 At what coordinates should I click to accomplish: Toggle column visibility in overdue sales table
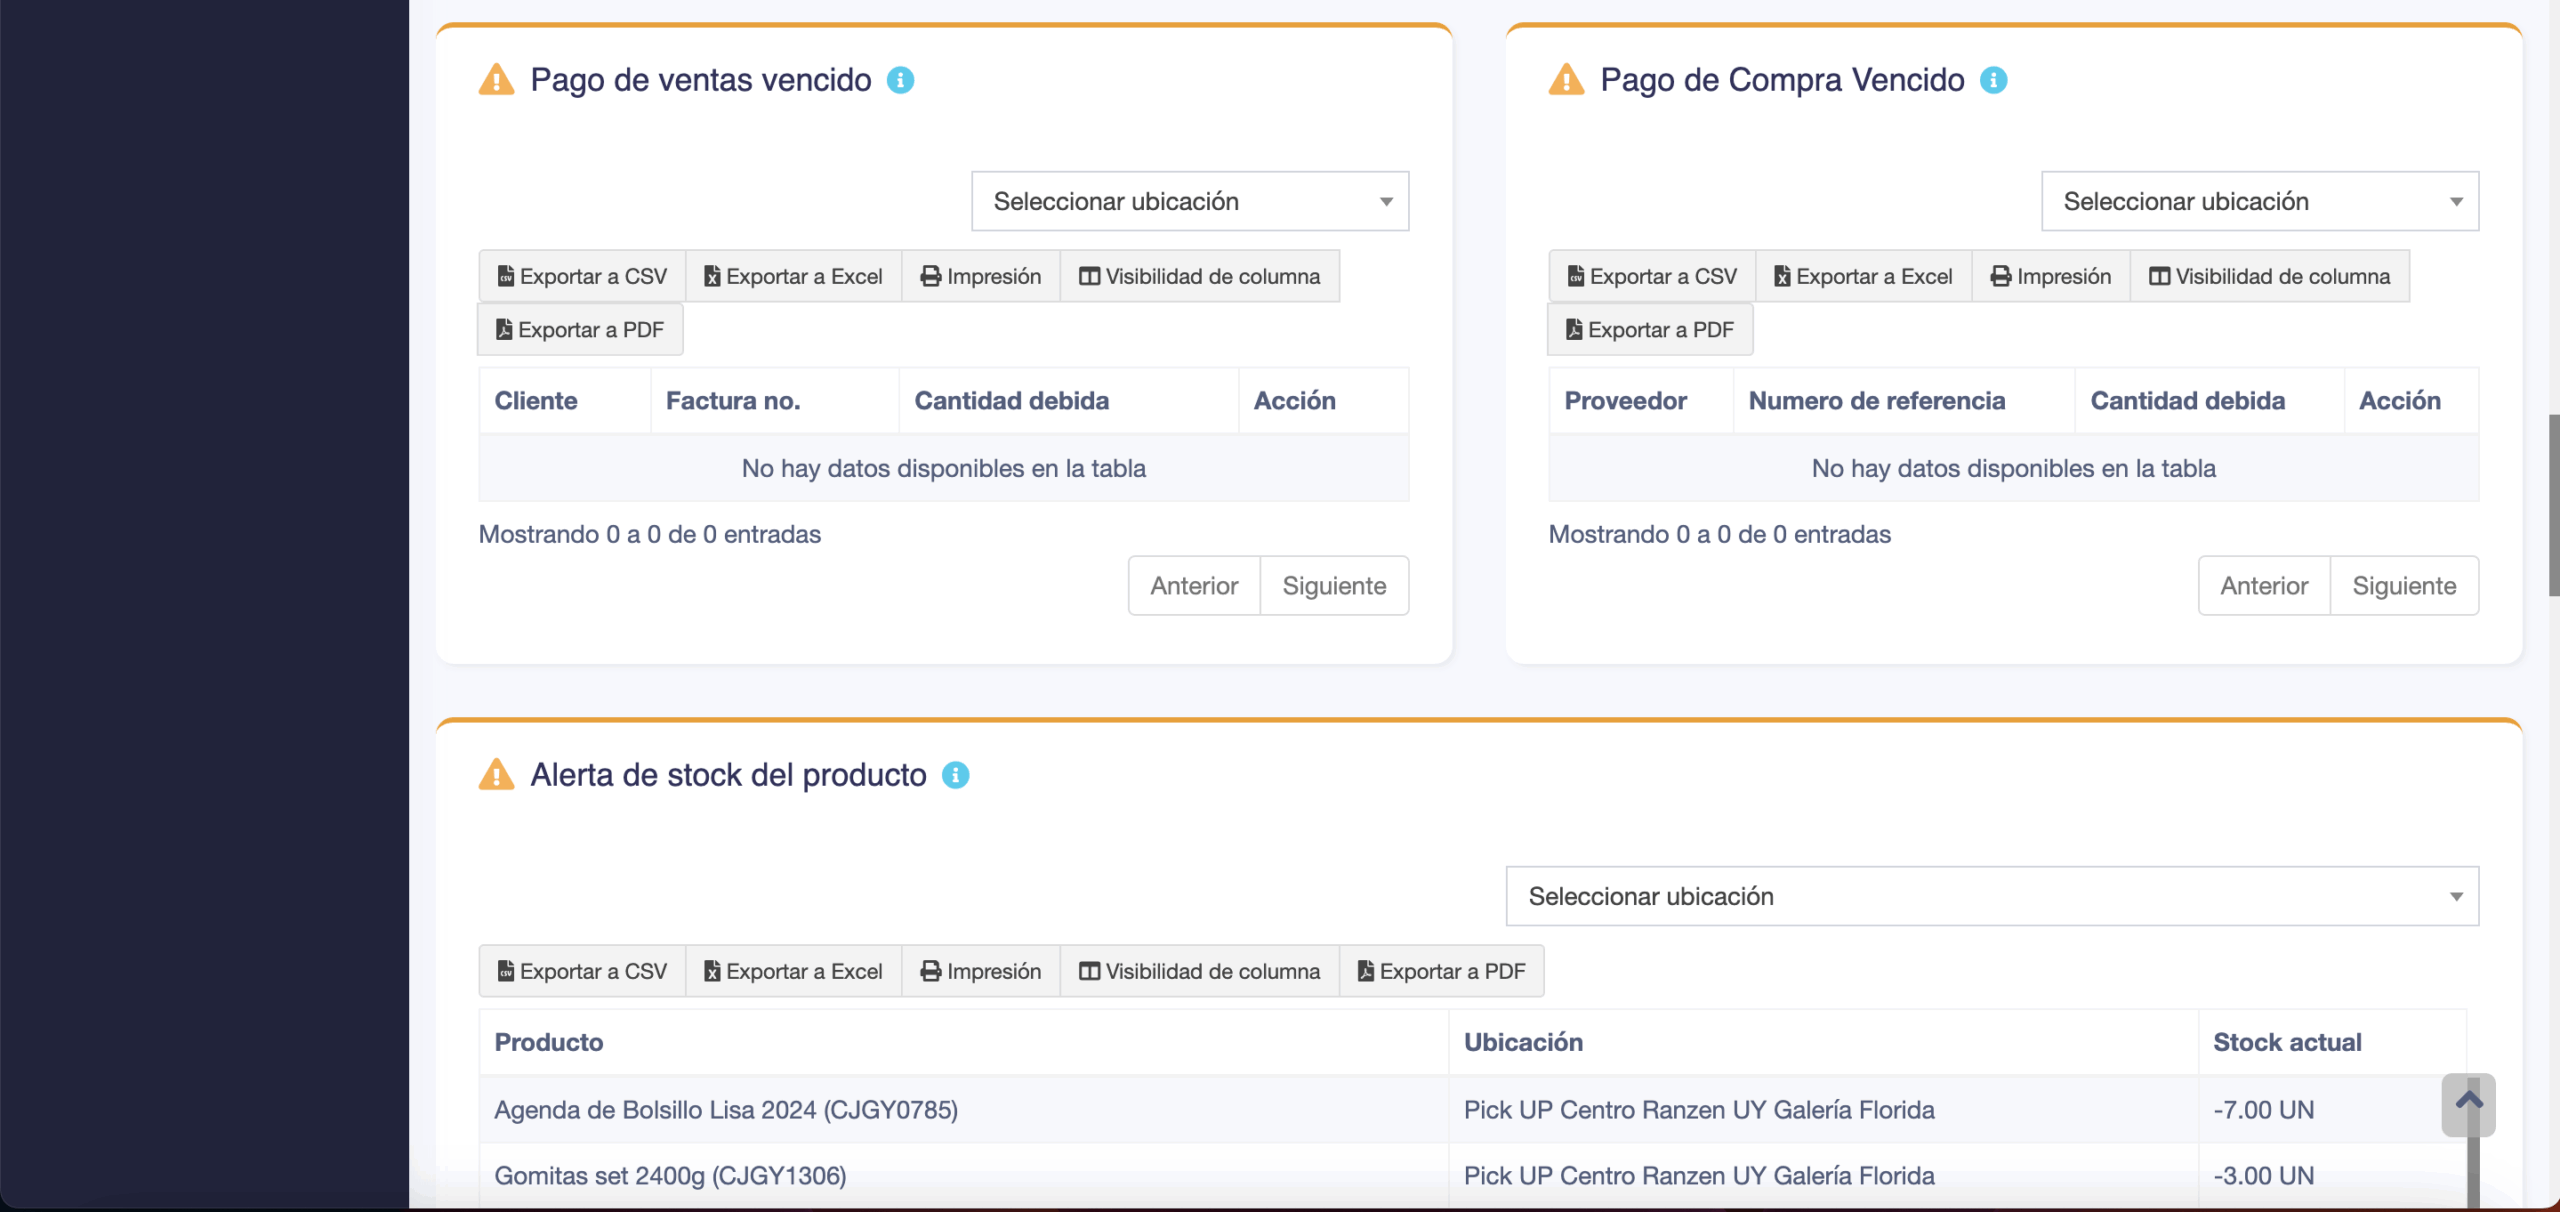point(1199,276)
